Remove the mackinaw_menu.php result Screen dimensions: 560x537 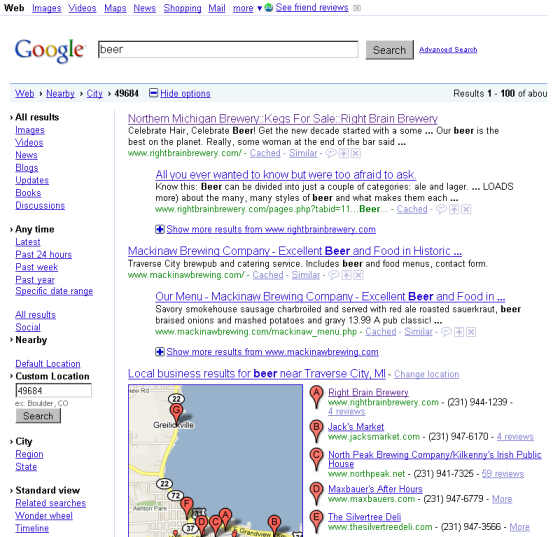coord(471,332)
